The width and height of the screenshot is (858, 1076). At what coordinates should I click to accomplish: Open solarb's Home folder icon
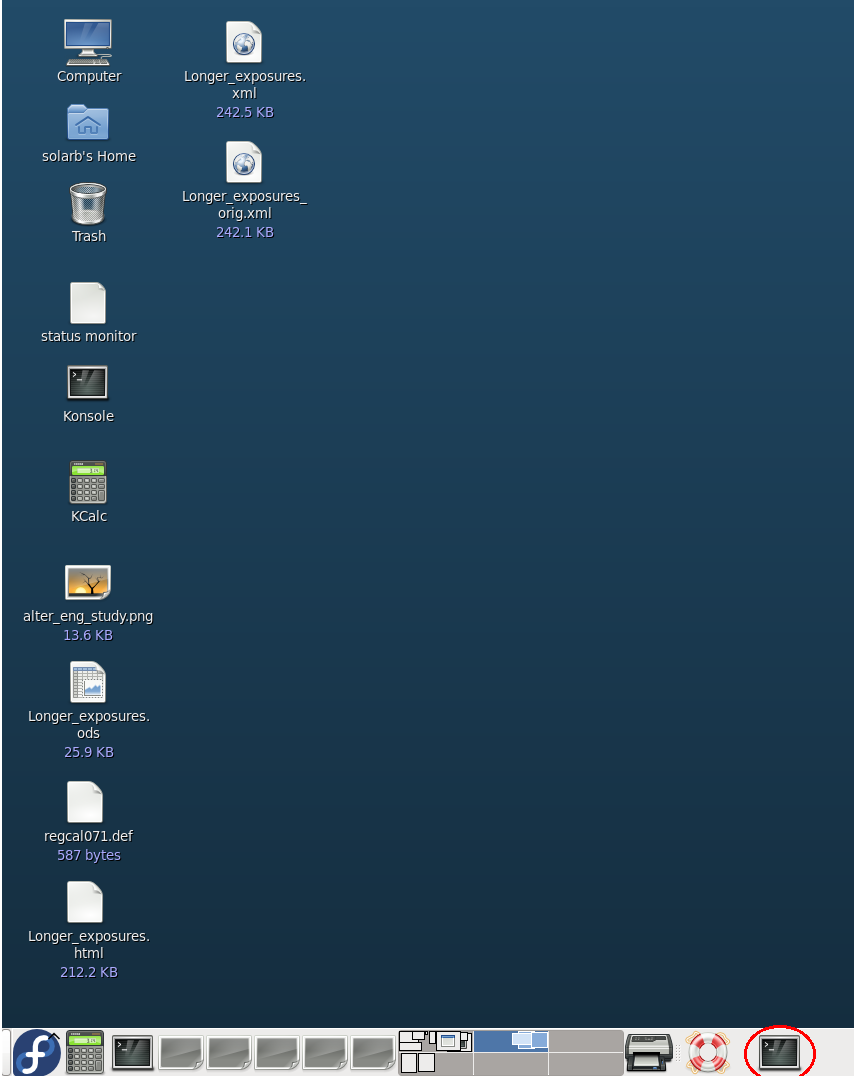(88, 122)
